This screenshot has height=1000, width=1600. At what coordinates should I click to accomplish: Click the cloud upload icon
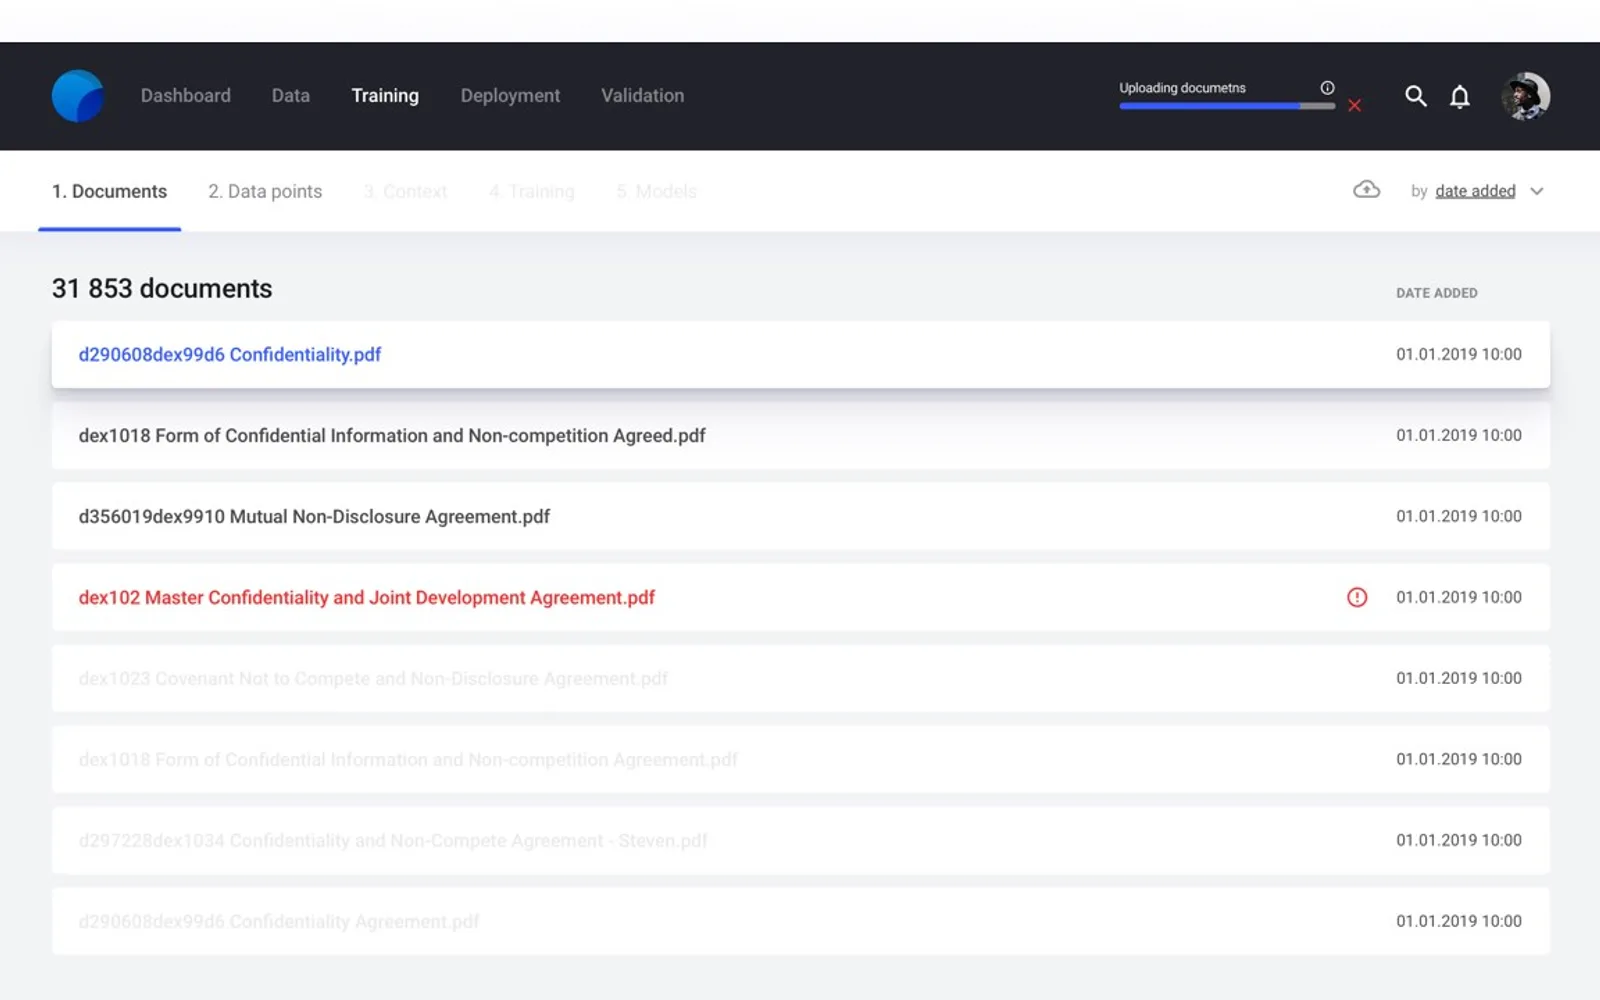pos(1366,190)
